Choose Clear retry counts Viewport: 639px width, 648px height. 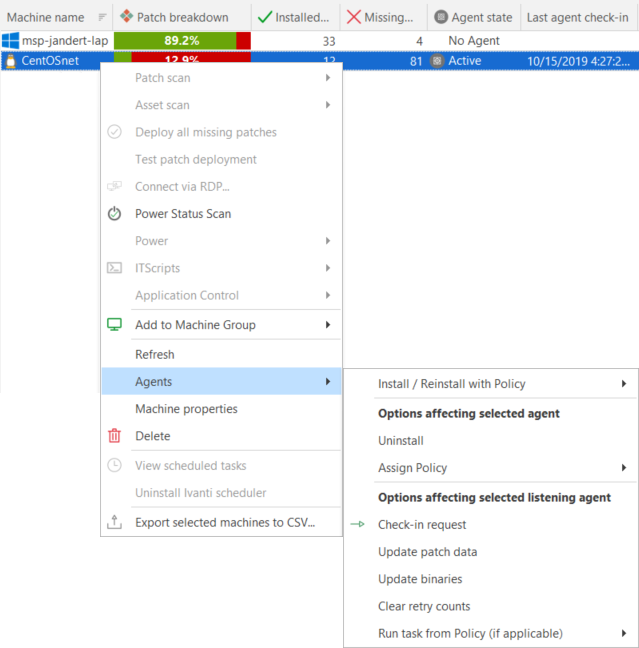tap(491, 606)
